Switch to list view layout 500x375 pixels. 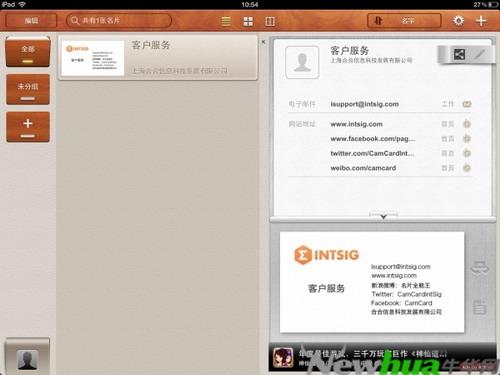(226, 21)
